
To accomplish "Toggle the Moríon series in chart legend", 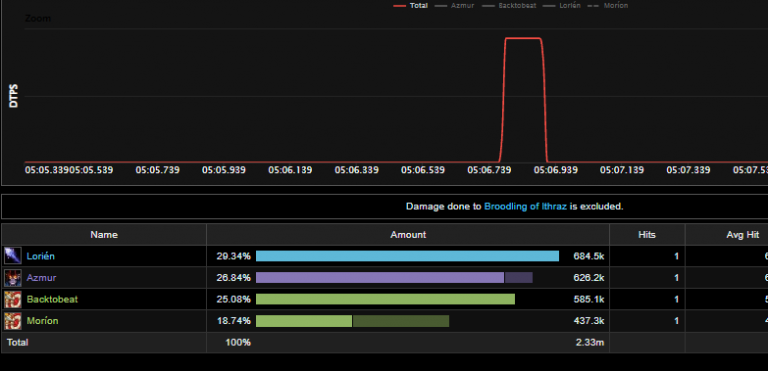I will click(x=608, y=6).
